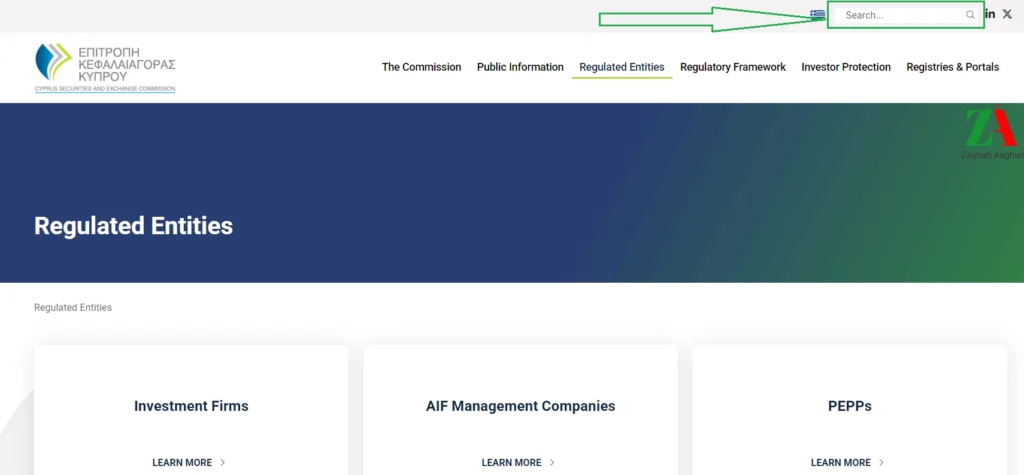Select Regulated Entities in navigation bar

pyautogui.click(x=621, y=67)
